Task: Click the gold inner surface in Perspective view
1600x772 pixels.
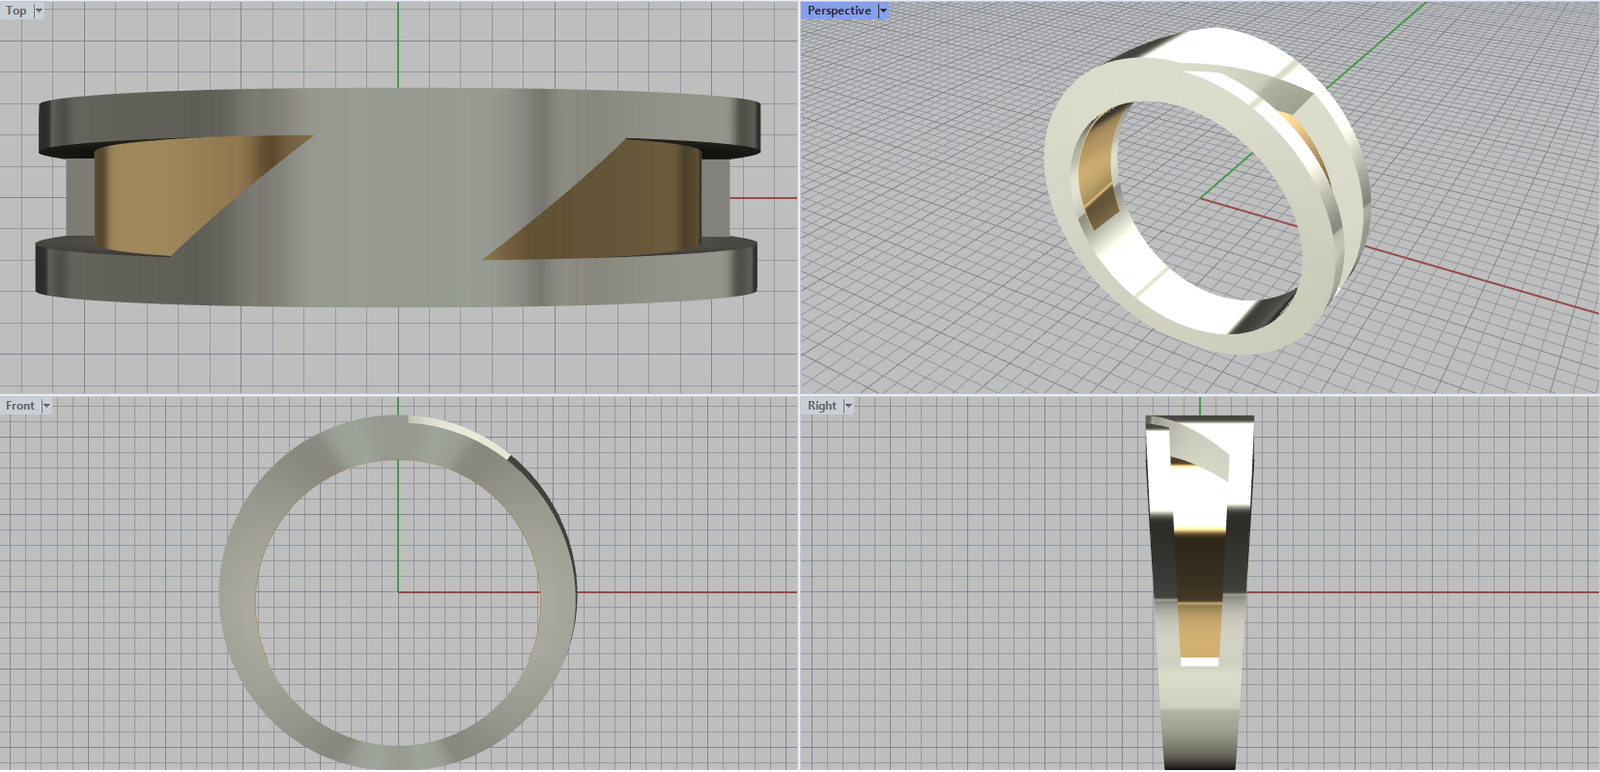Action: point(1098,180)
